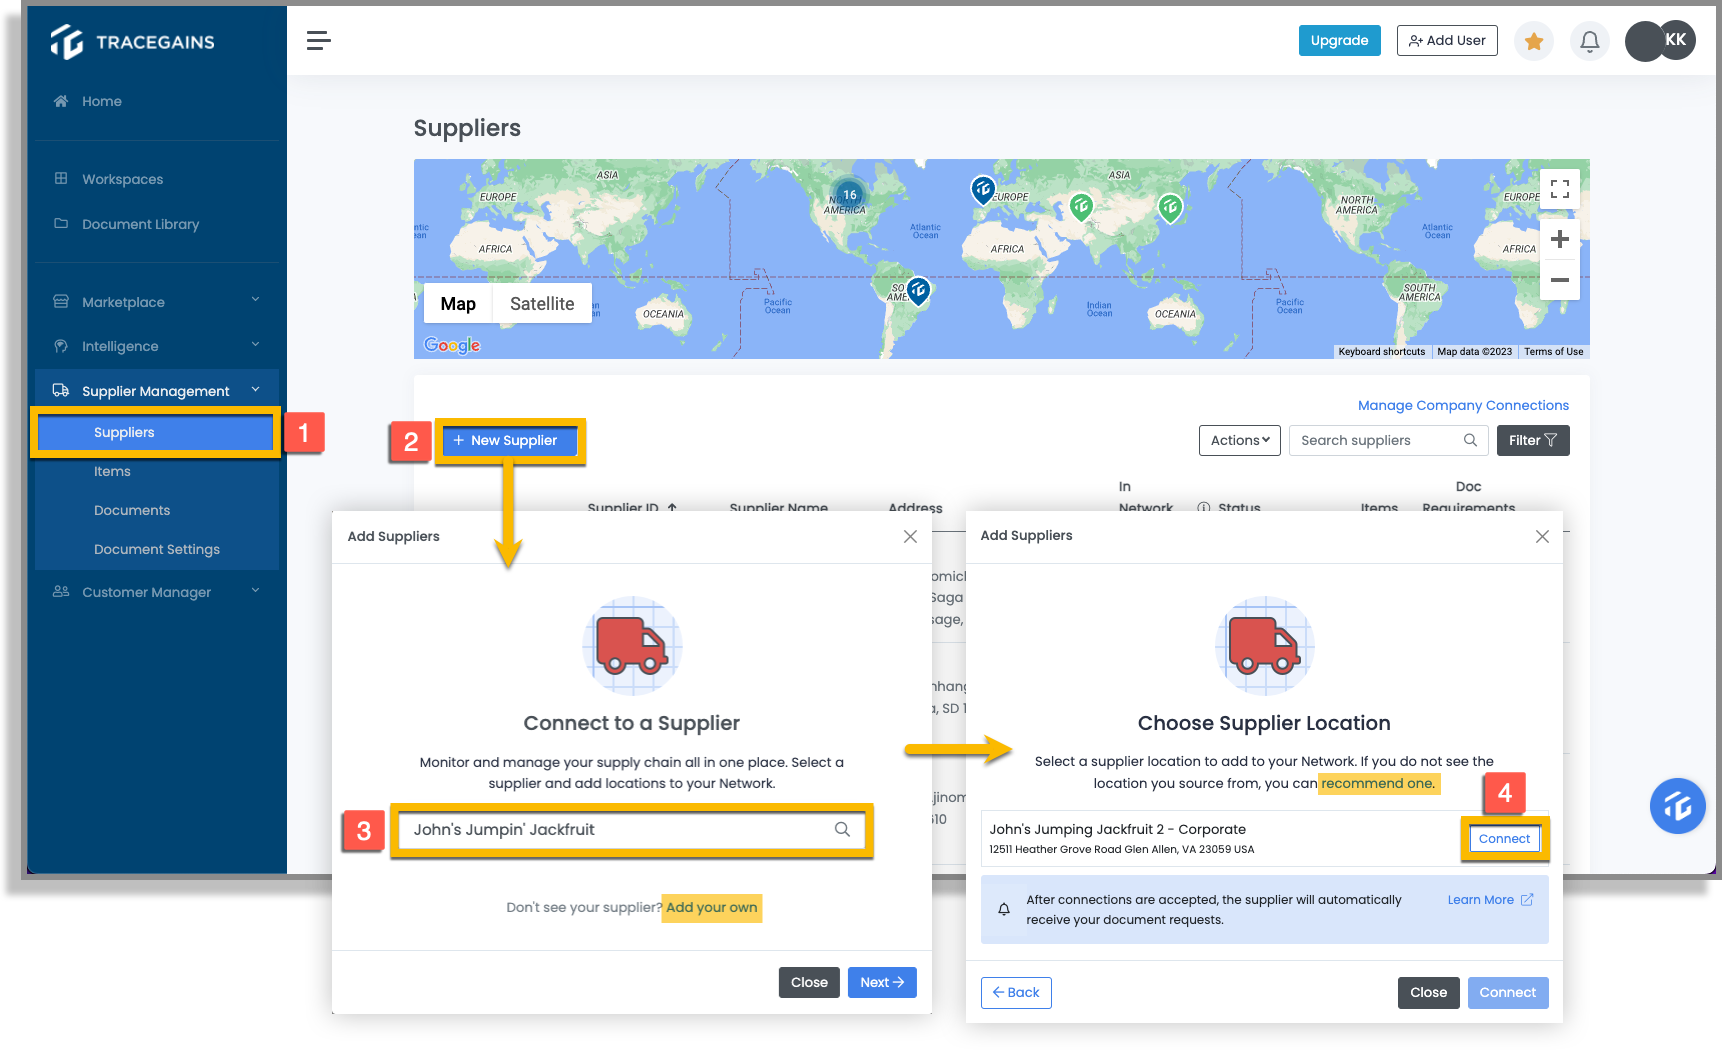The width and height of the screenshot is (1722, 1051).
Task: Open the Actions dropdown
Action: point(1239,440)
